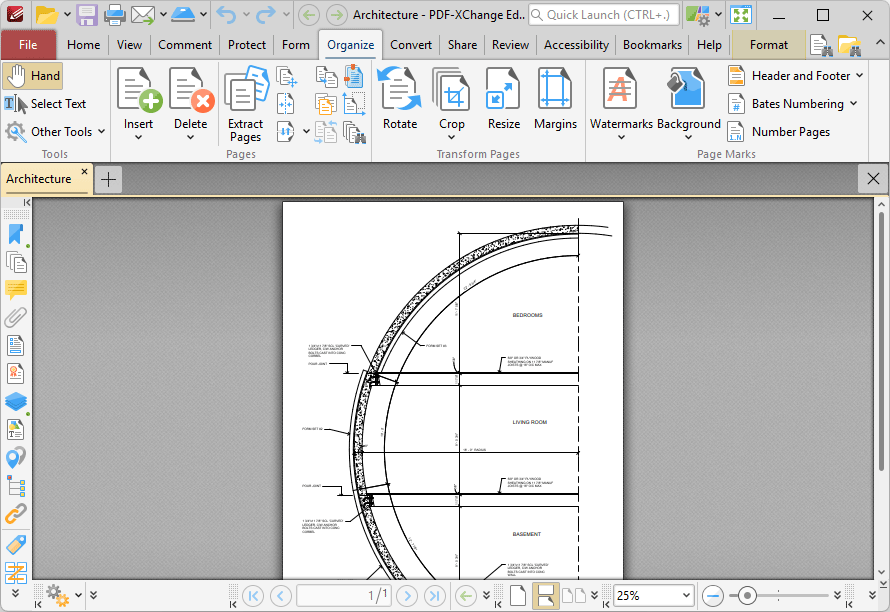Screen dimensions: 890x612
Task: Click the Delete pages icon
Action: pos(191,89)
